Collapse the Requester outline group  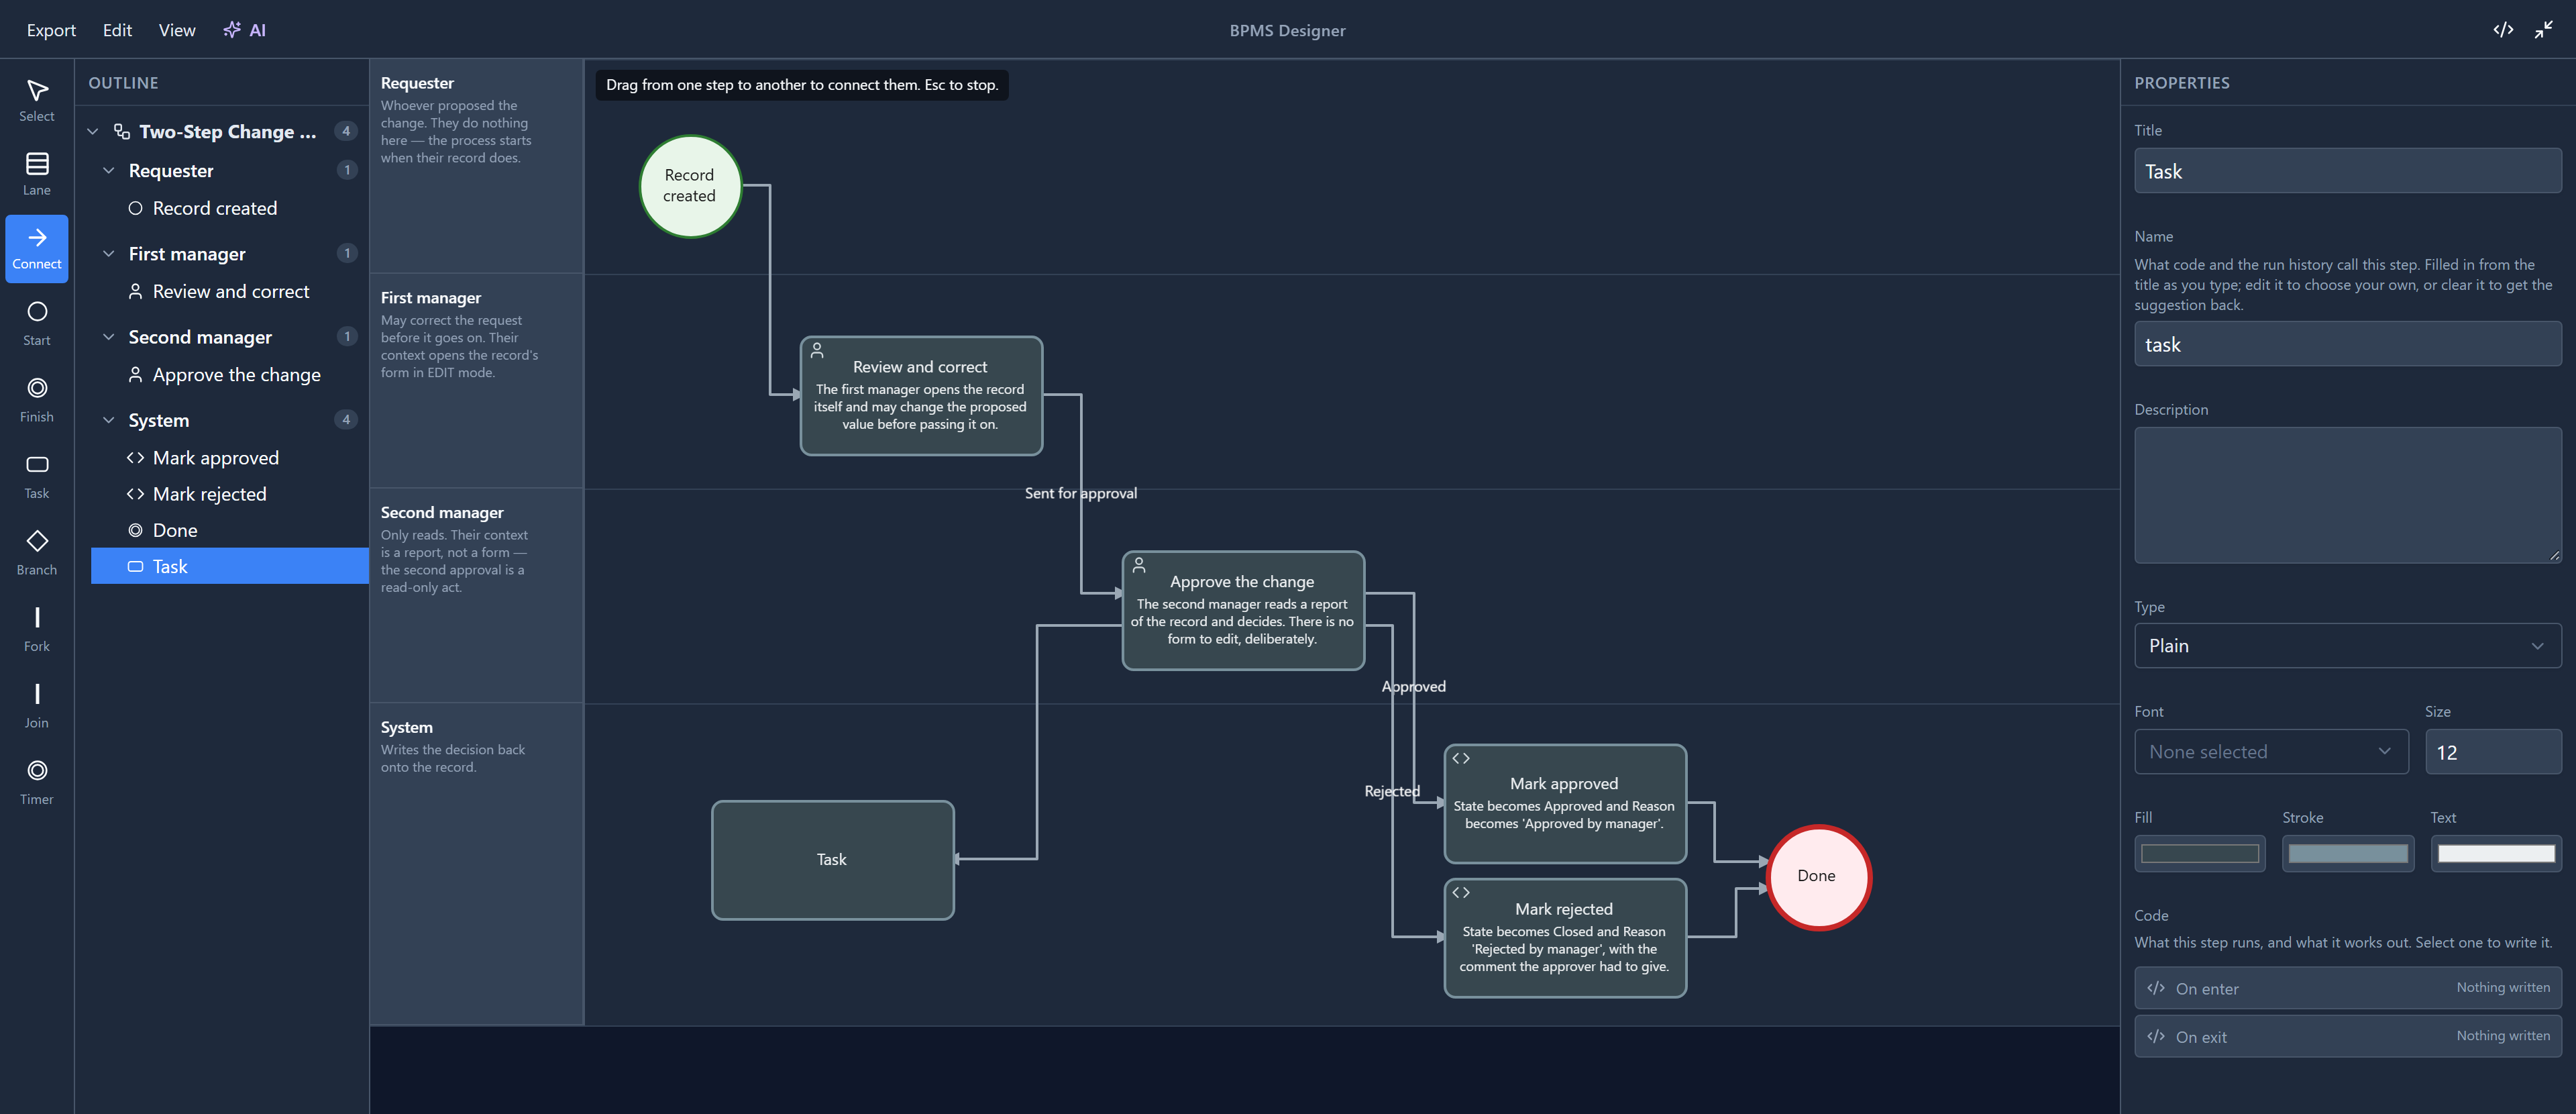[109, 171]
